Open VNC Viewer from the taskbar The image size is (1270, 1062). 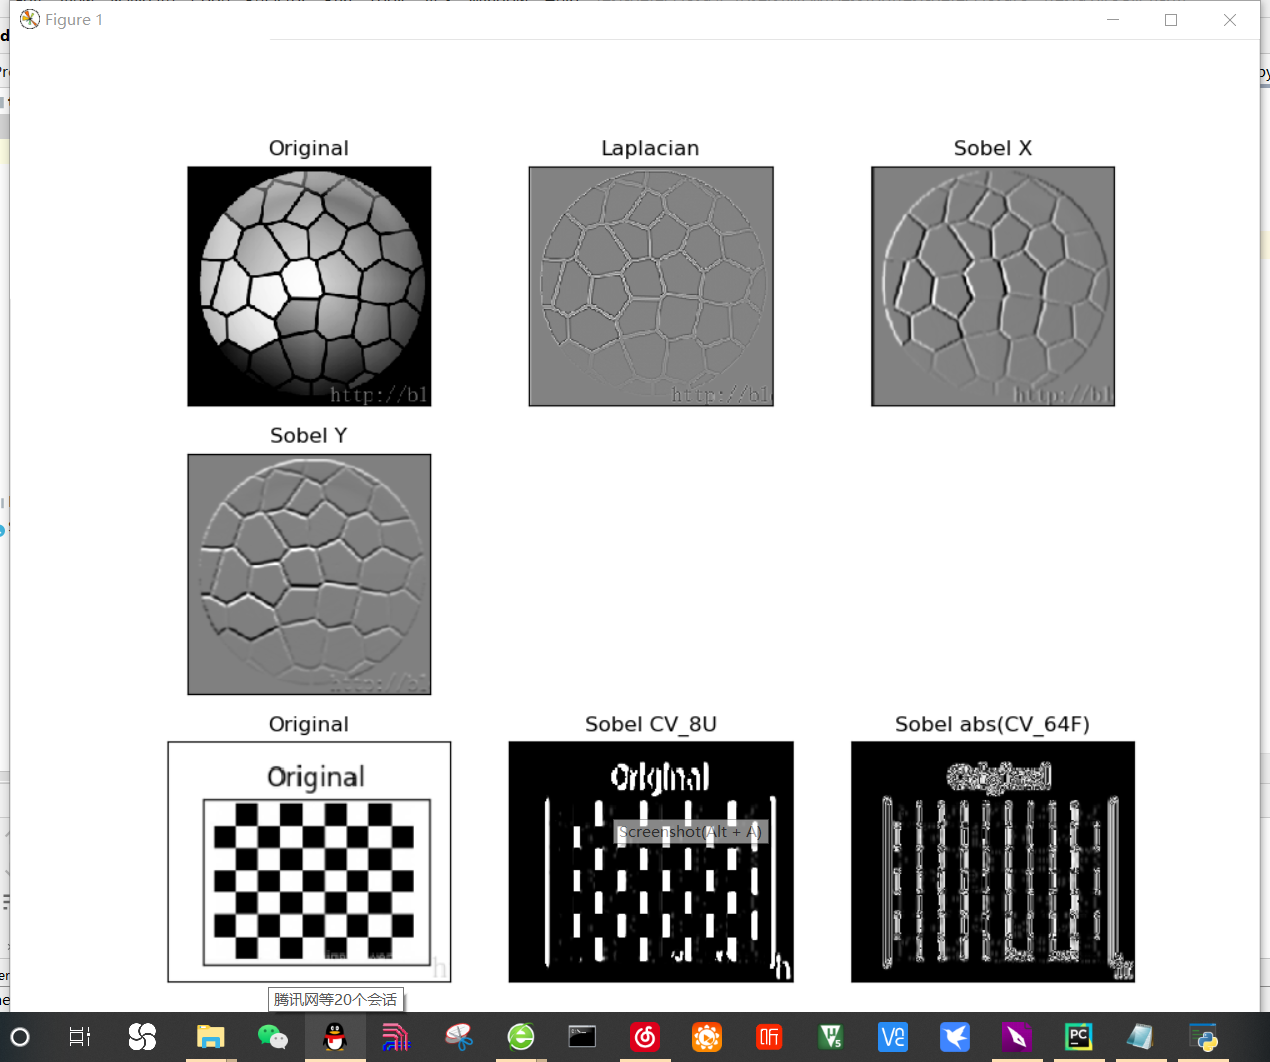tap(892, 1037)
